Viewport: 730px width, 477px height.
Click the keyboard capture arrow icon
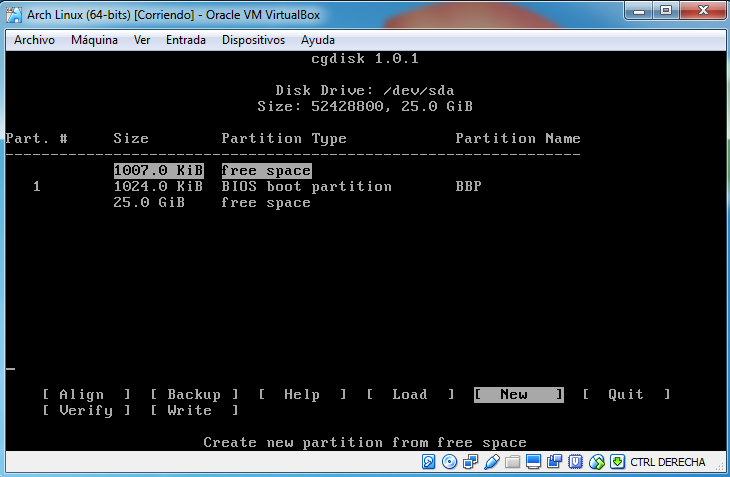(618, 462)
